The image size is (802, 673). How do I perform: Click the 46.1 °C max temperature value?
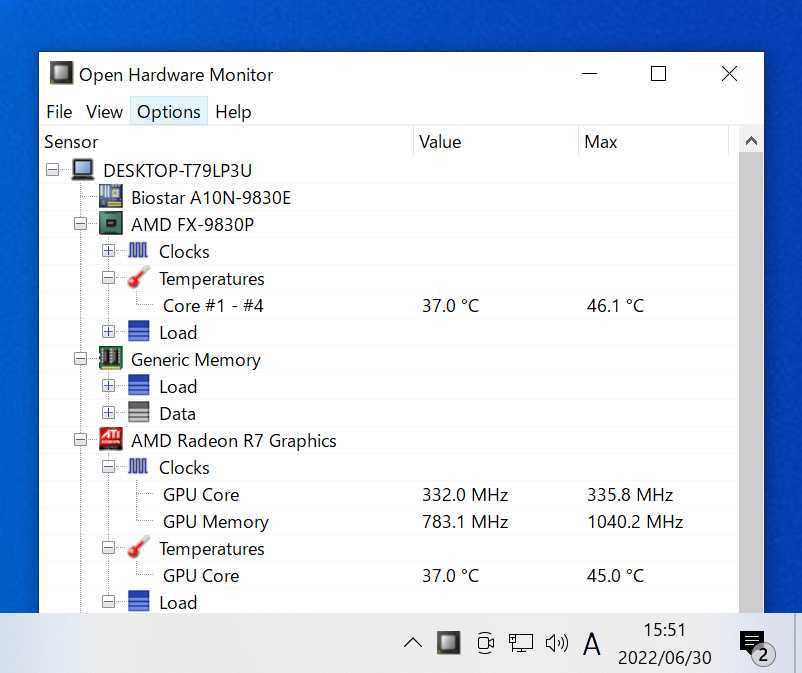615,305
